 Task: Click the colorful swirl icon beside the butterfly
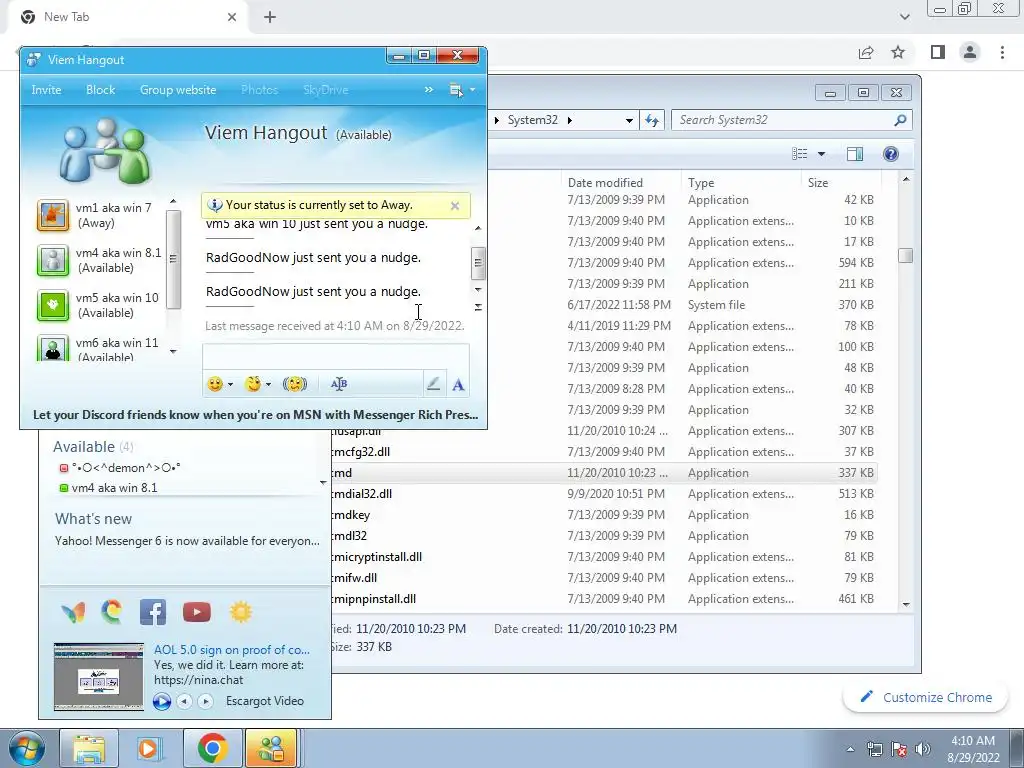coord(112,612)
